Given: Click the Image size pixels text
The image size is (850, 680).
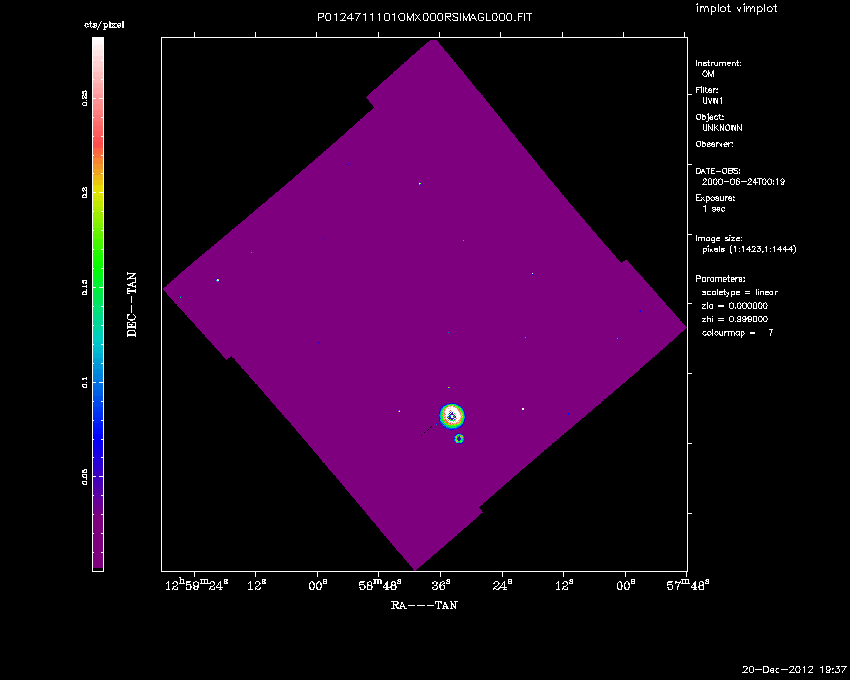Looking at the screenshot, I should tap(749, 249).
